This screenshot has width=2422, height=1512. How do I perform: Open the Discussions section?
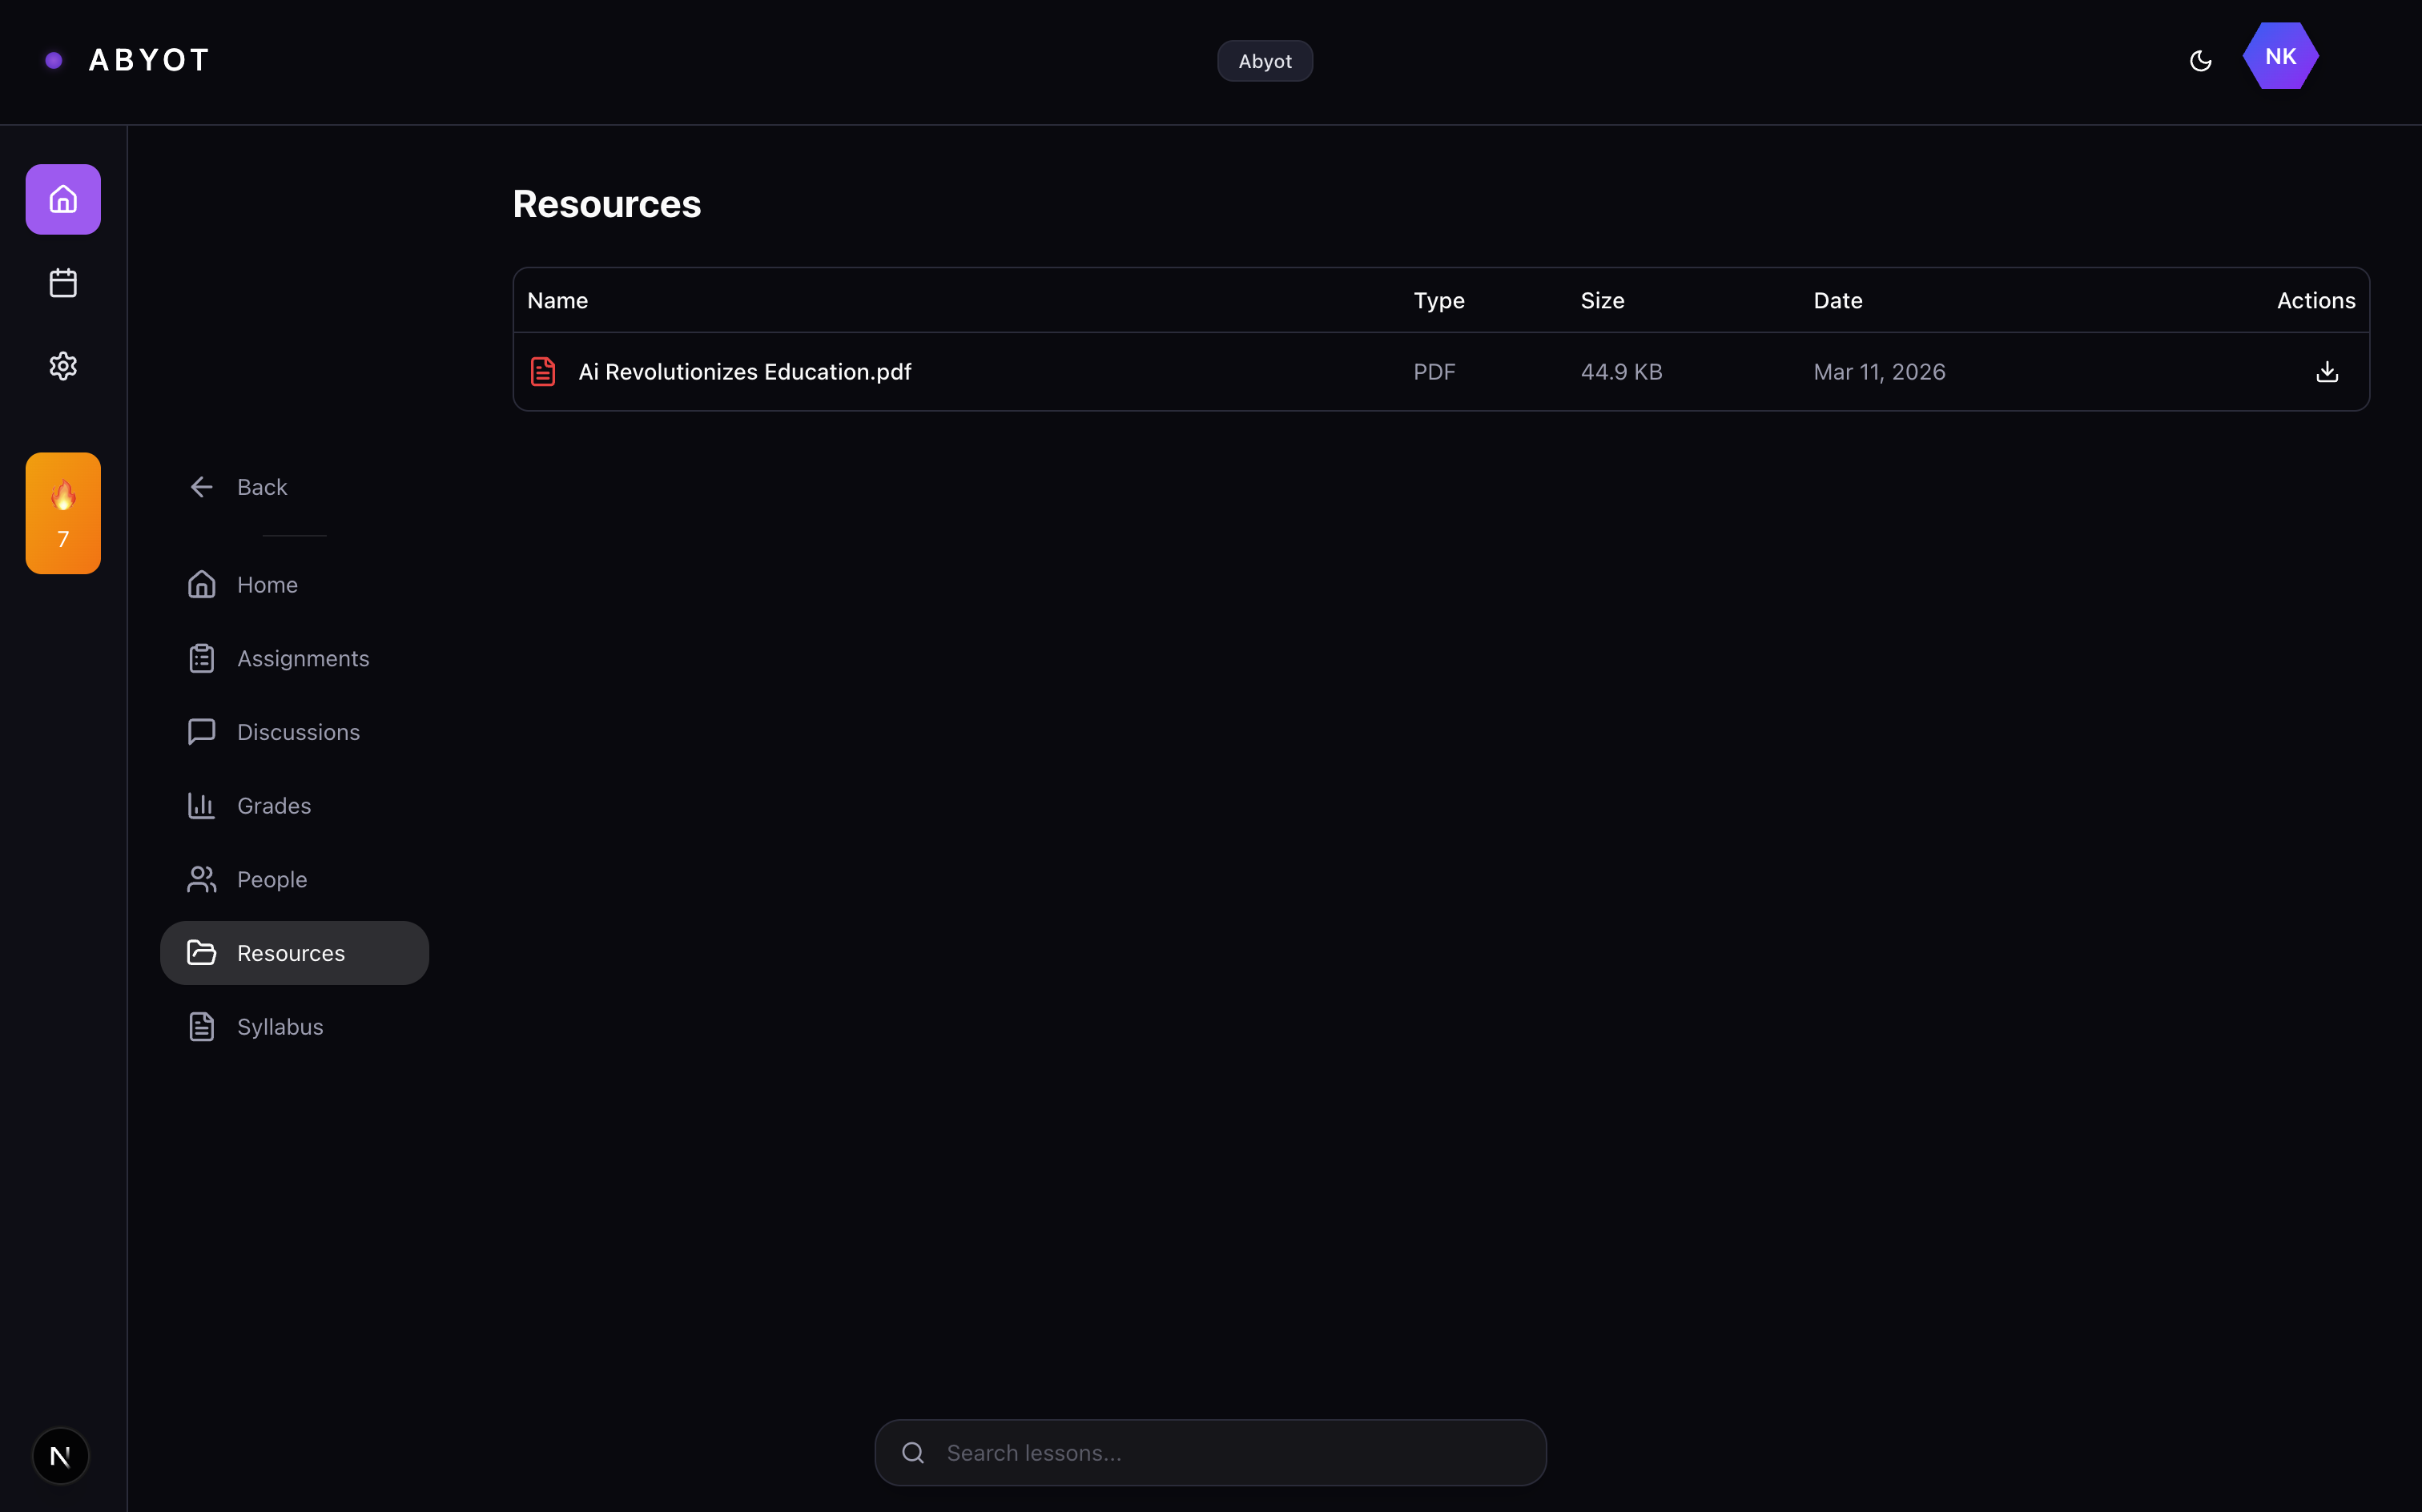297,732
